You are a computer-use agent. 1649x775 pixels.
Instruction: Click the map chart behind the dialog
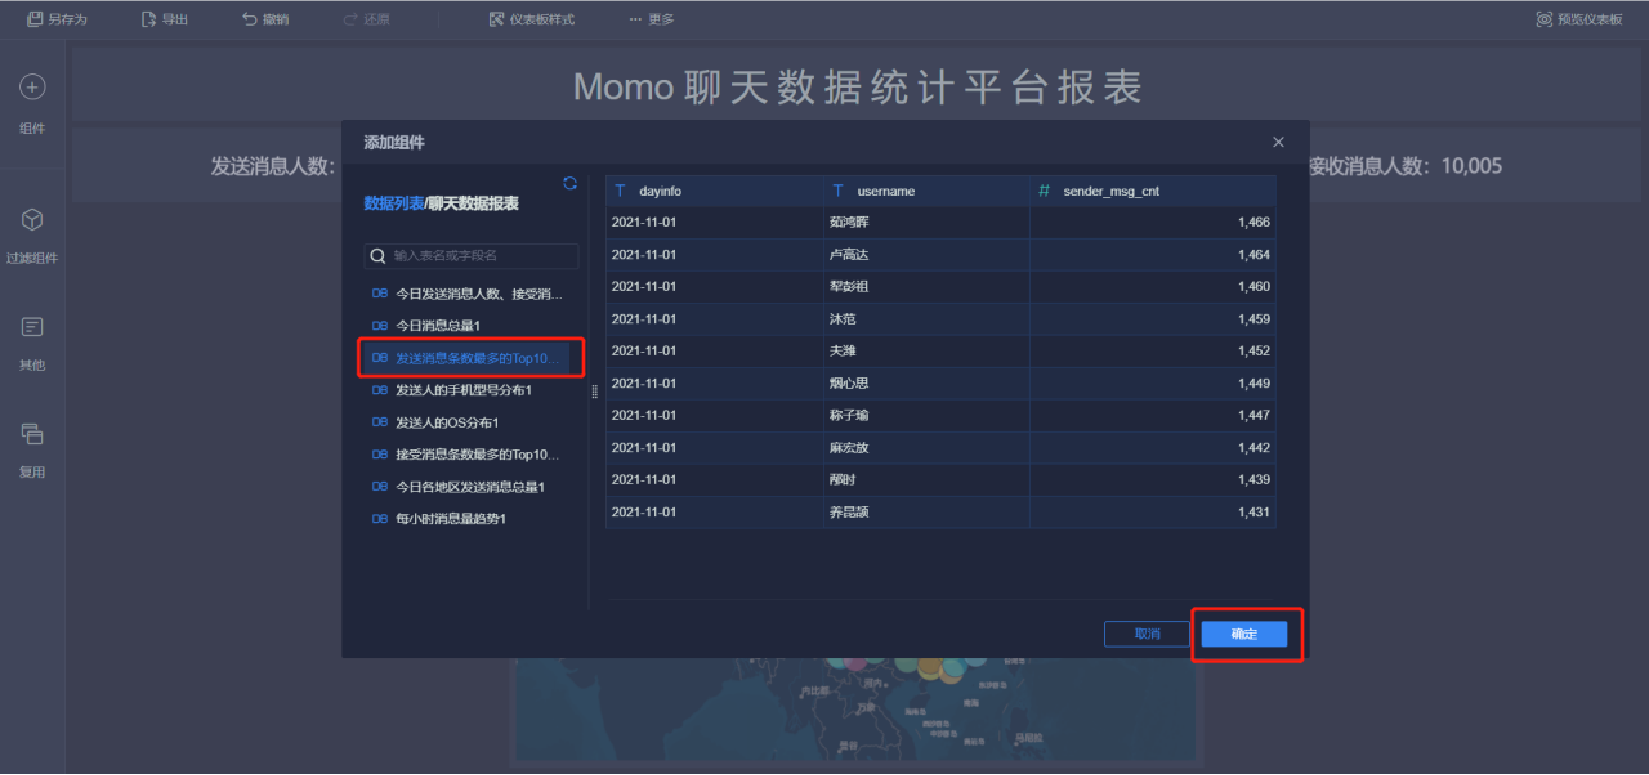856,708
